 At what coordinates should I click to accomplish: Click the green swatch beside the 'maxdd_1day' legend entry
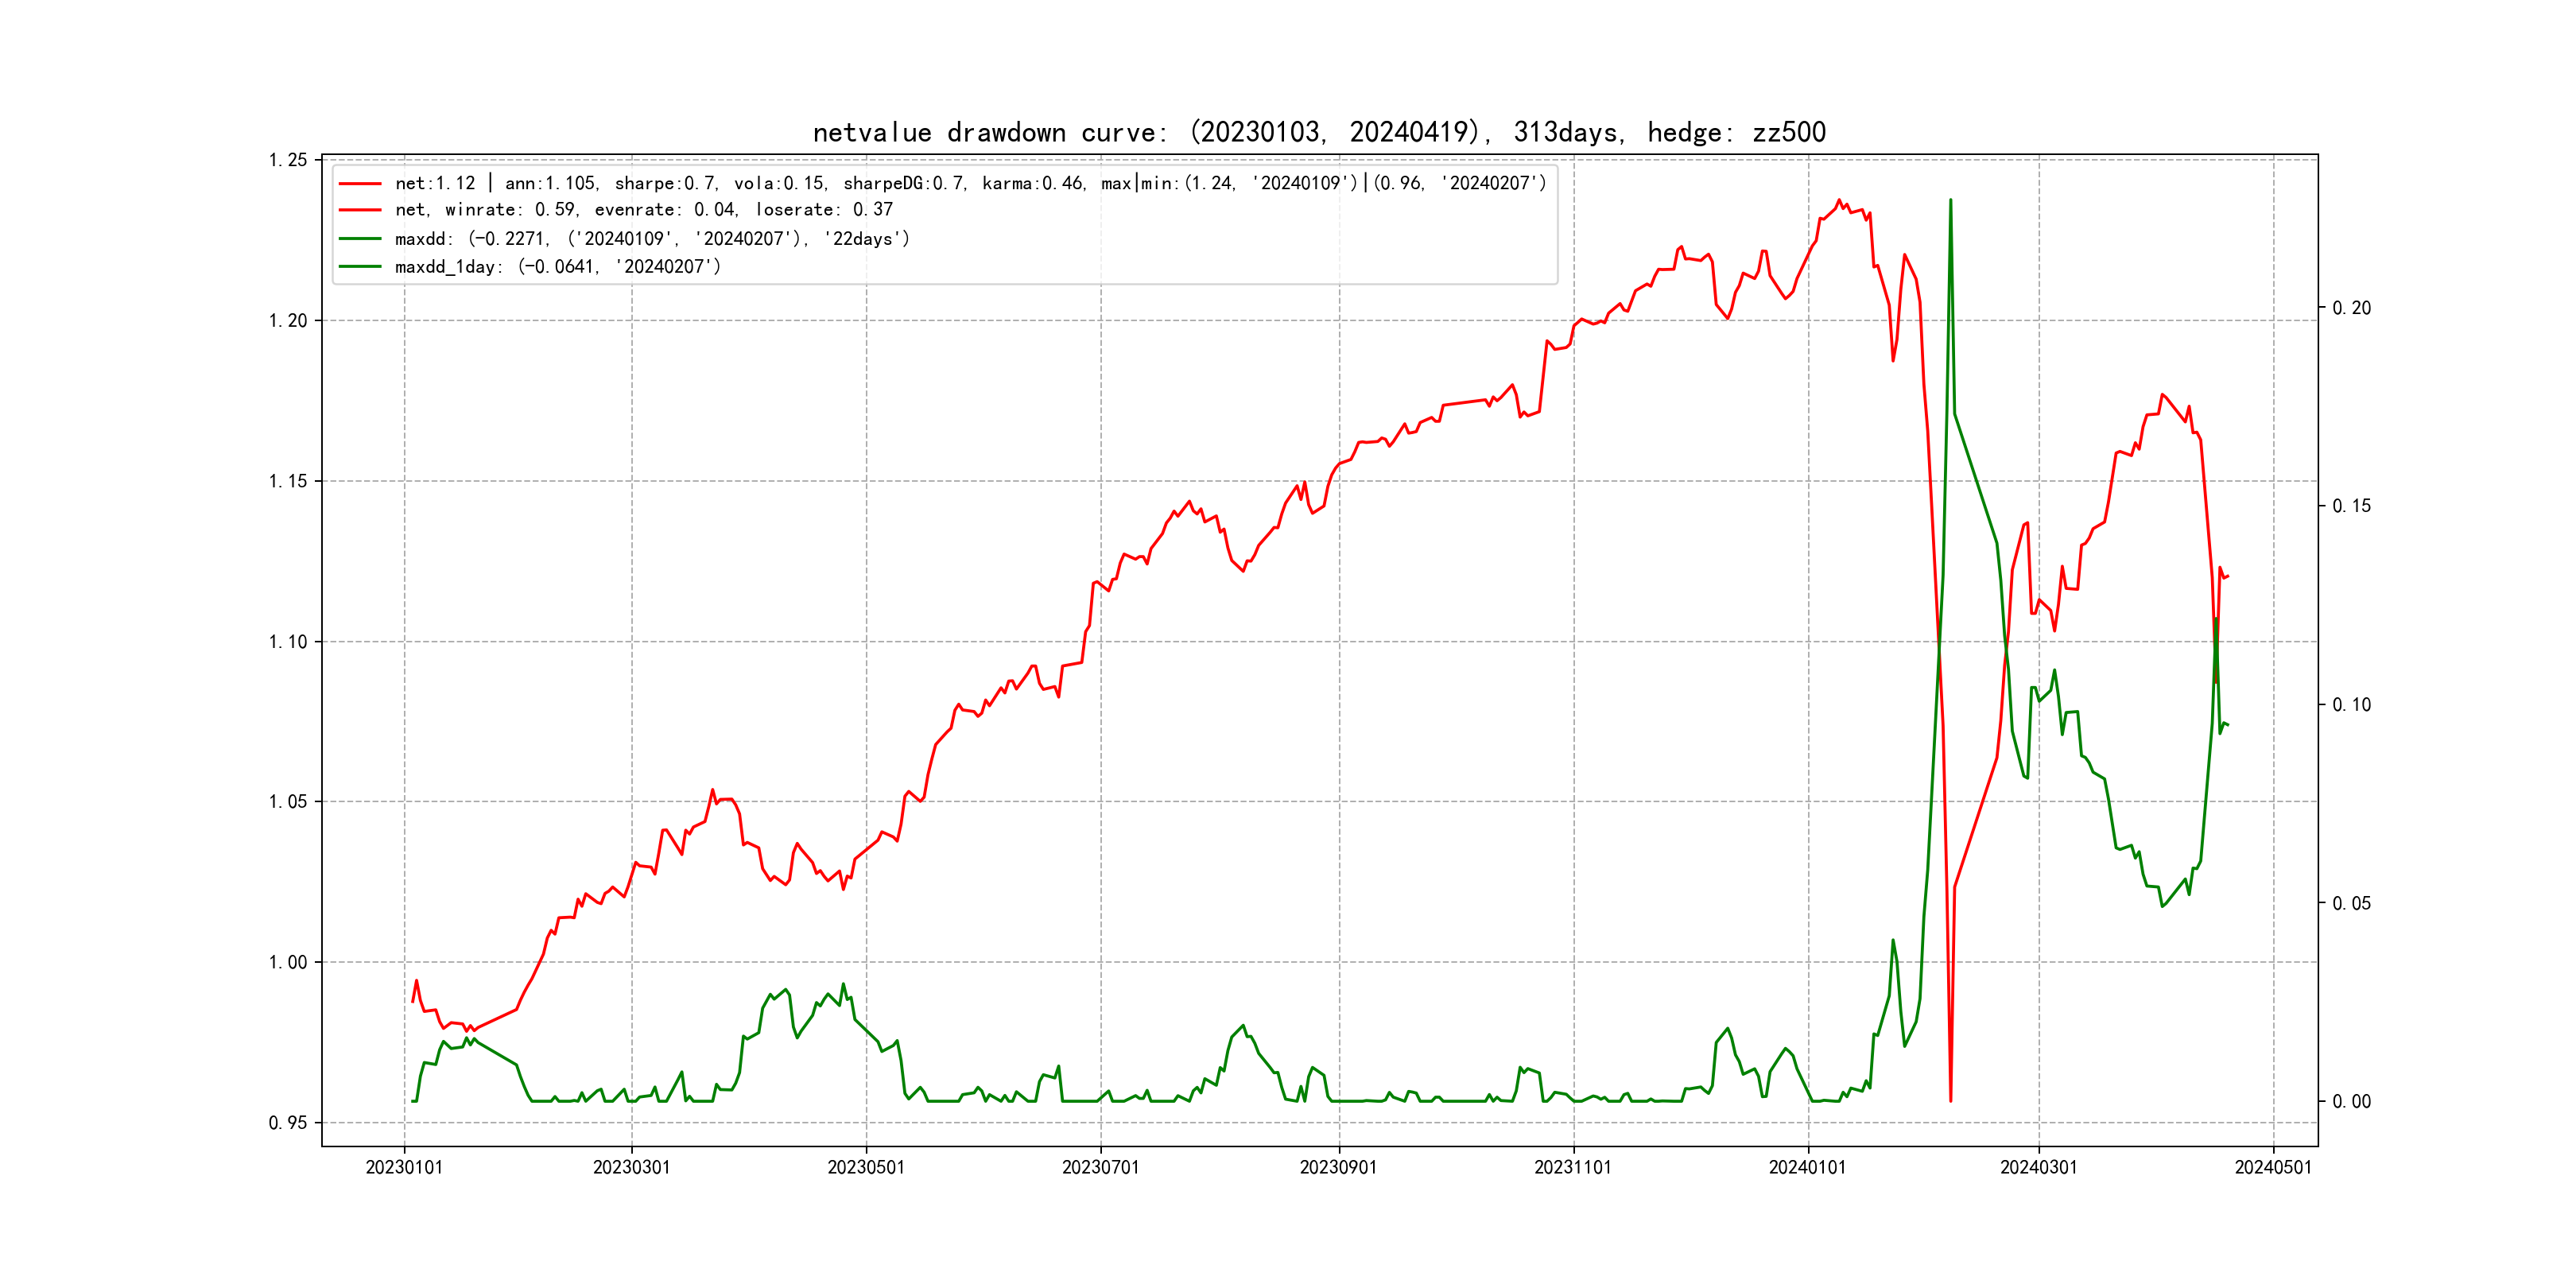click(x=360, y=267)
